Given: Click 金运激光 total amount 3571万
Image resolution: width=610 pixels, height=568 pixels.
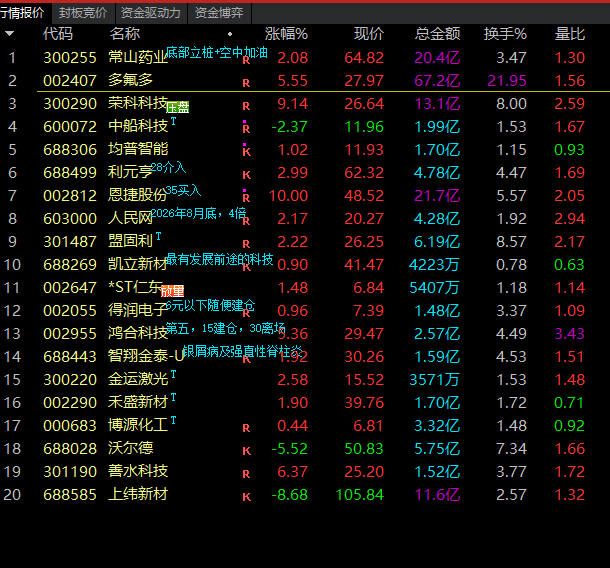Looking at the screenshot, I should 435,379.
